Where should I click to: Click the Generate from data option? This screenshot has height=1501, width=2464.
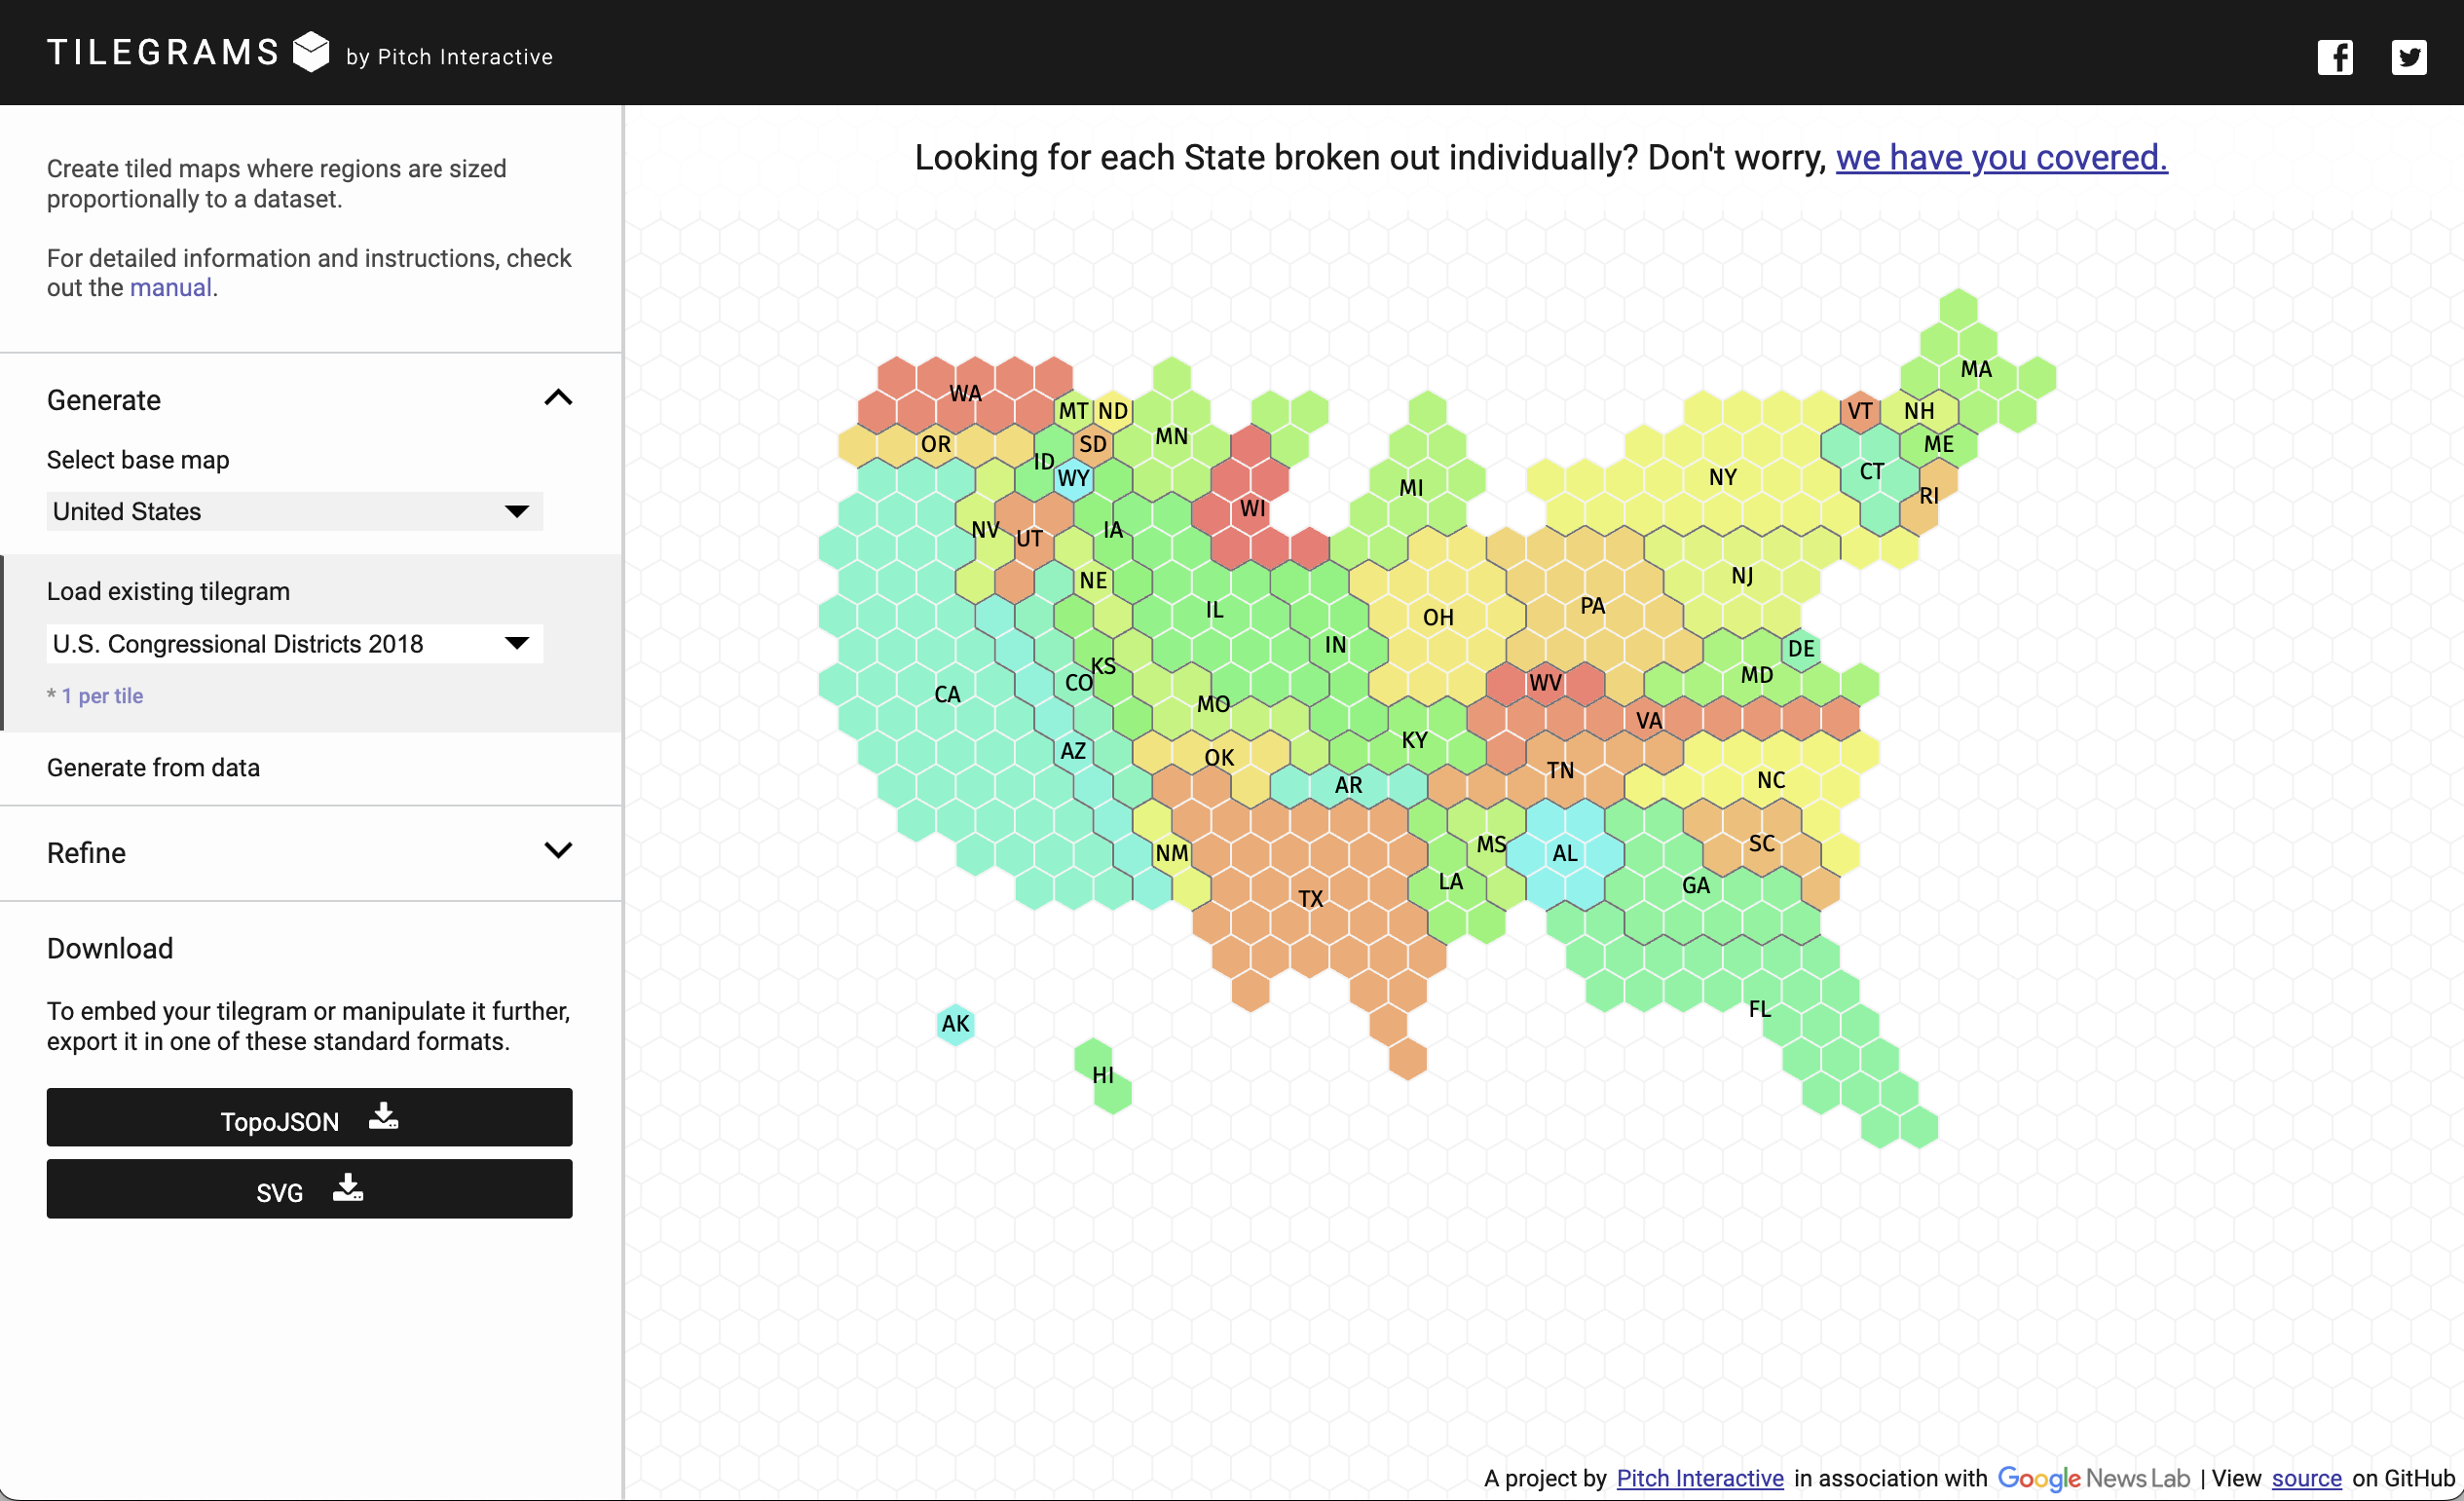click(153, 767)
